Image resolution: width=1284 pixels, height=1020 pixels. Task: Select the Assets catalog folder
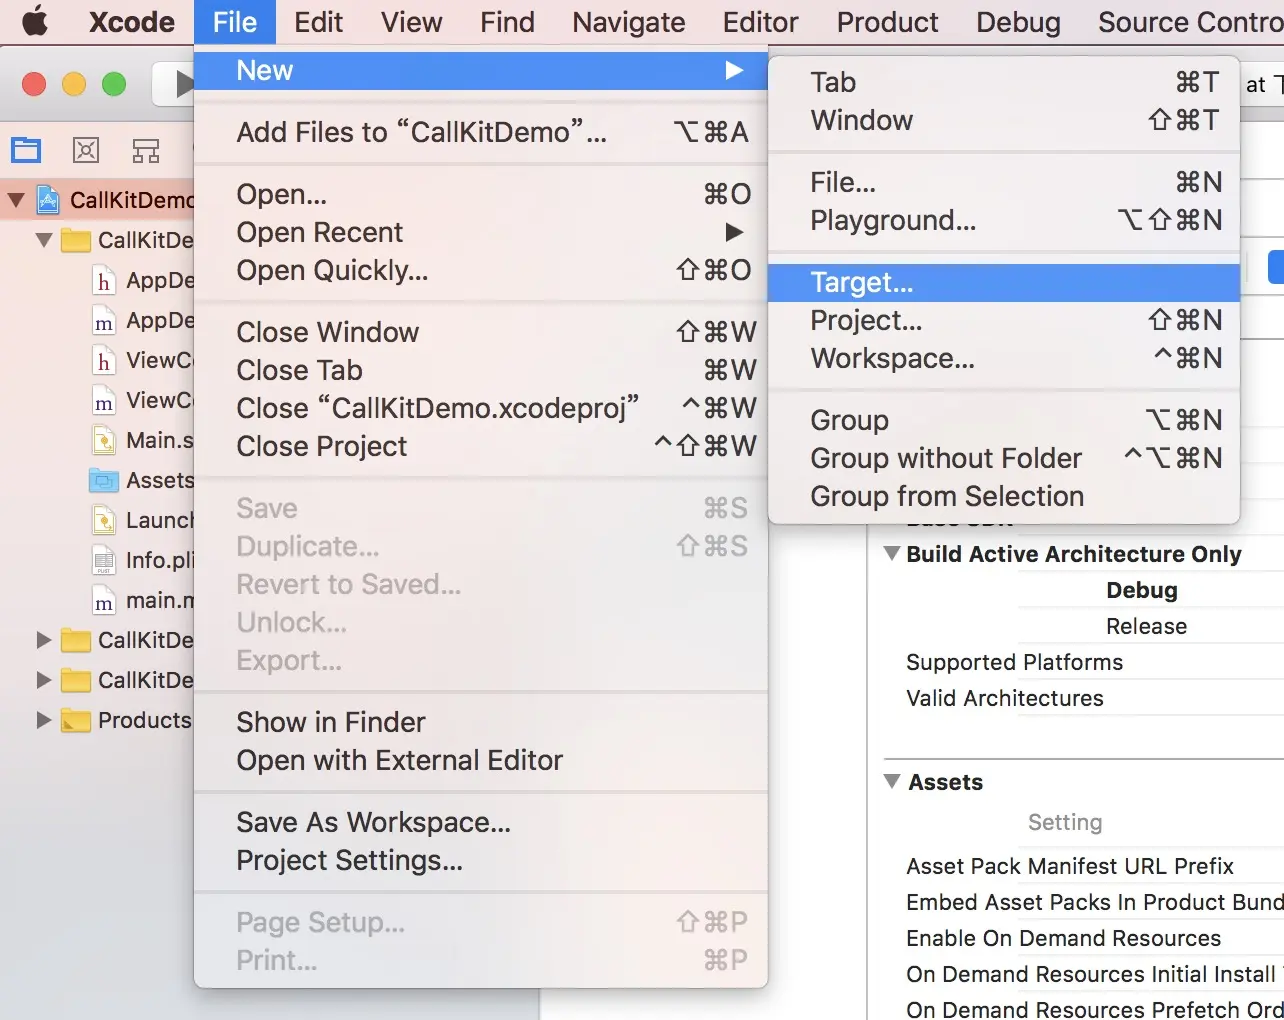[142, 480]
